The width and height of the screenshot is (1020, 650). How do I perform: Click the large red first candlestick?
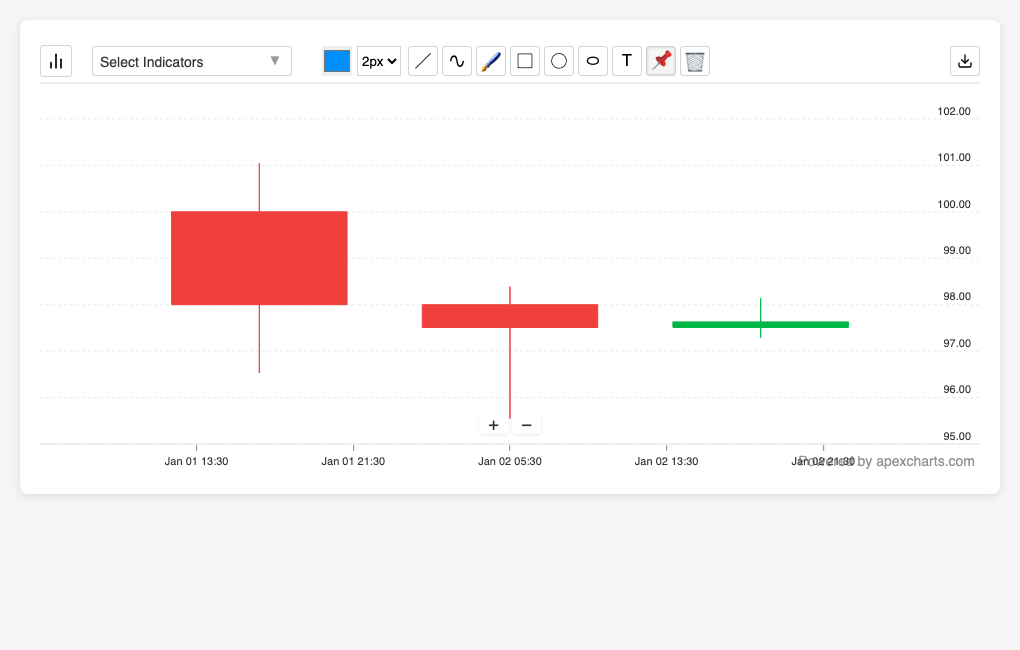point(259,258)
